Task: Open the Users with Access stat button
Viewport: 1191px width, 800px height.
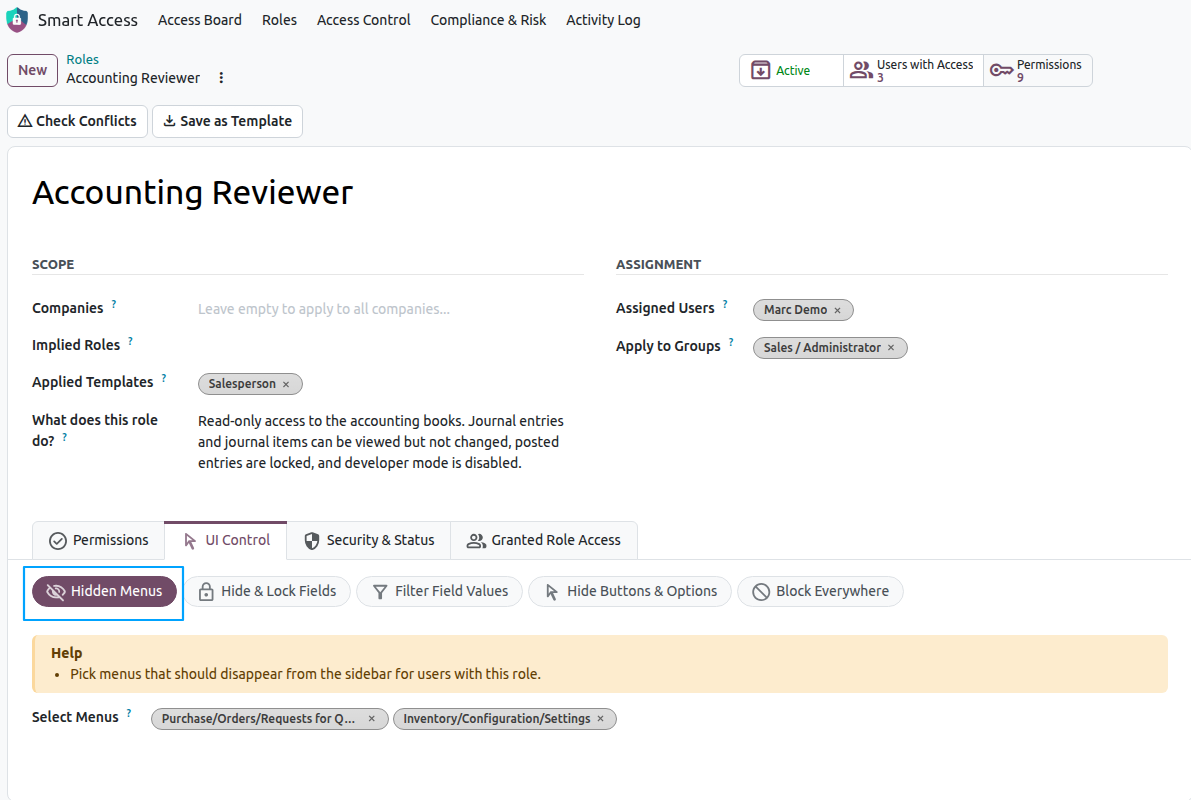Action: click(913, 71)
